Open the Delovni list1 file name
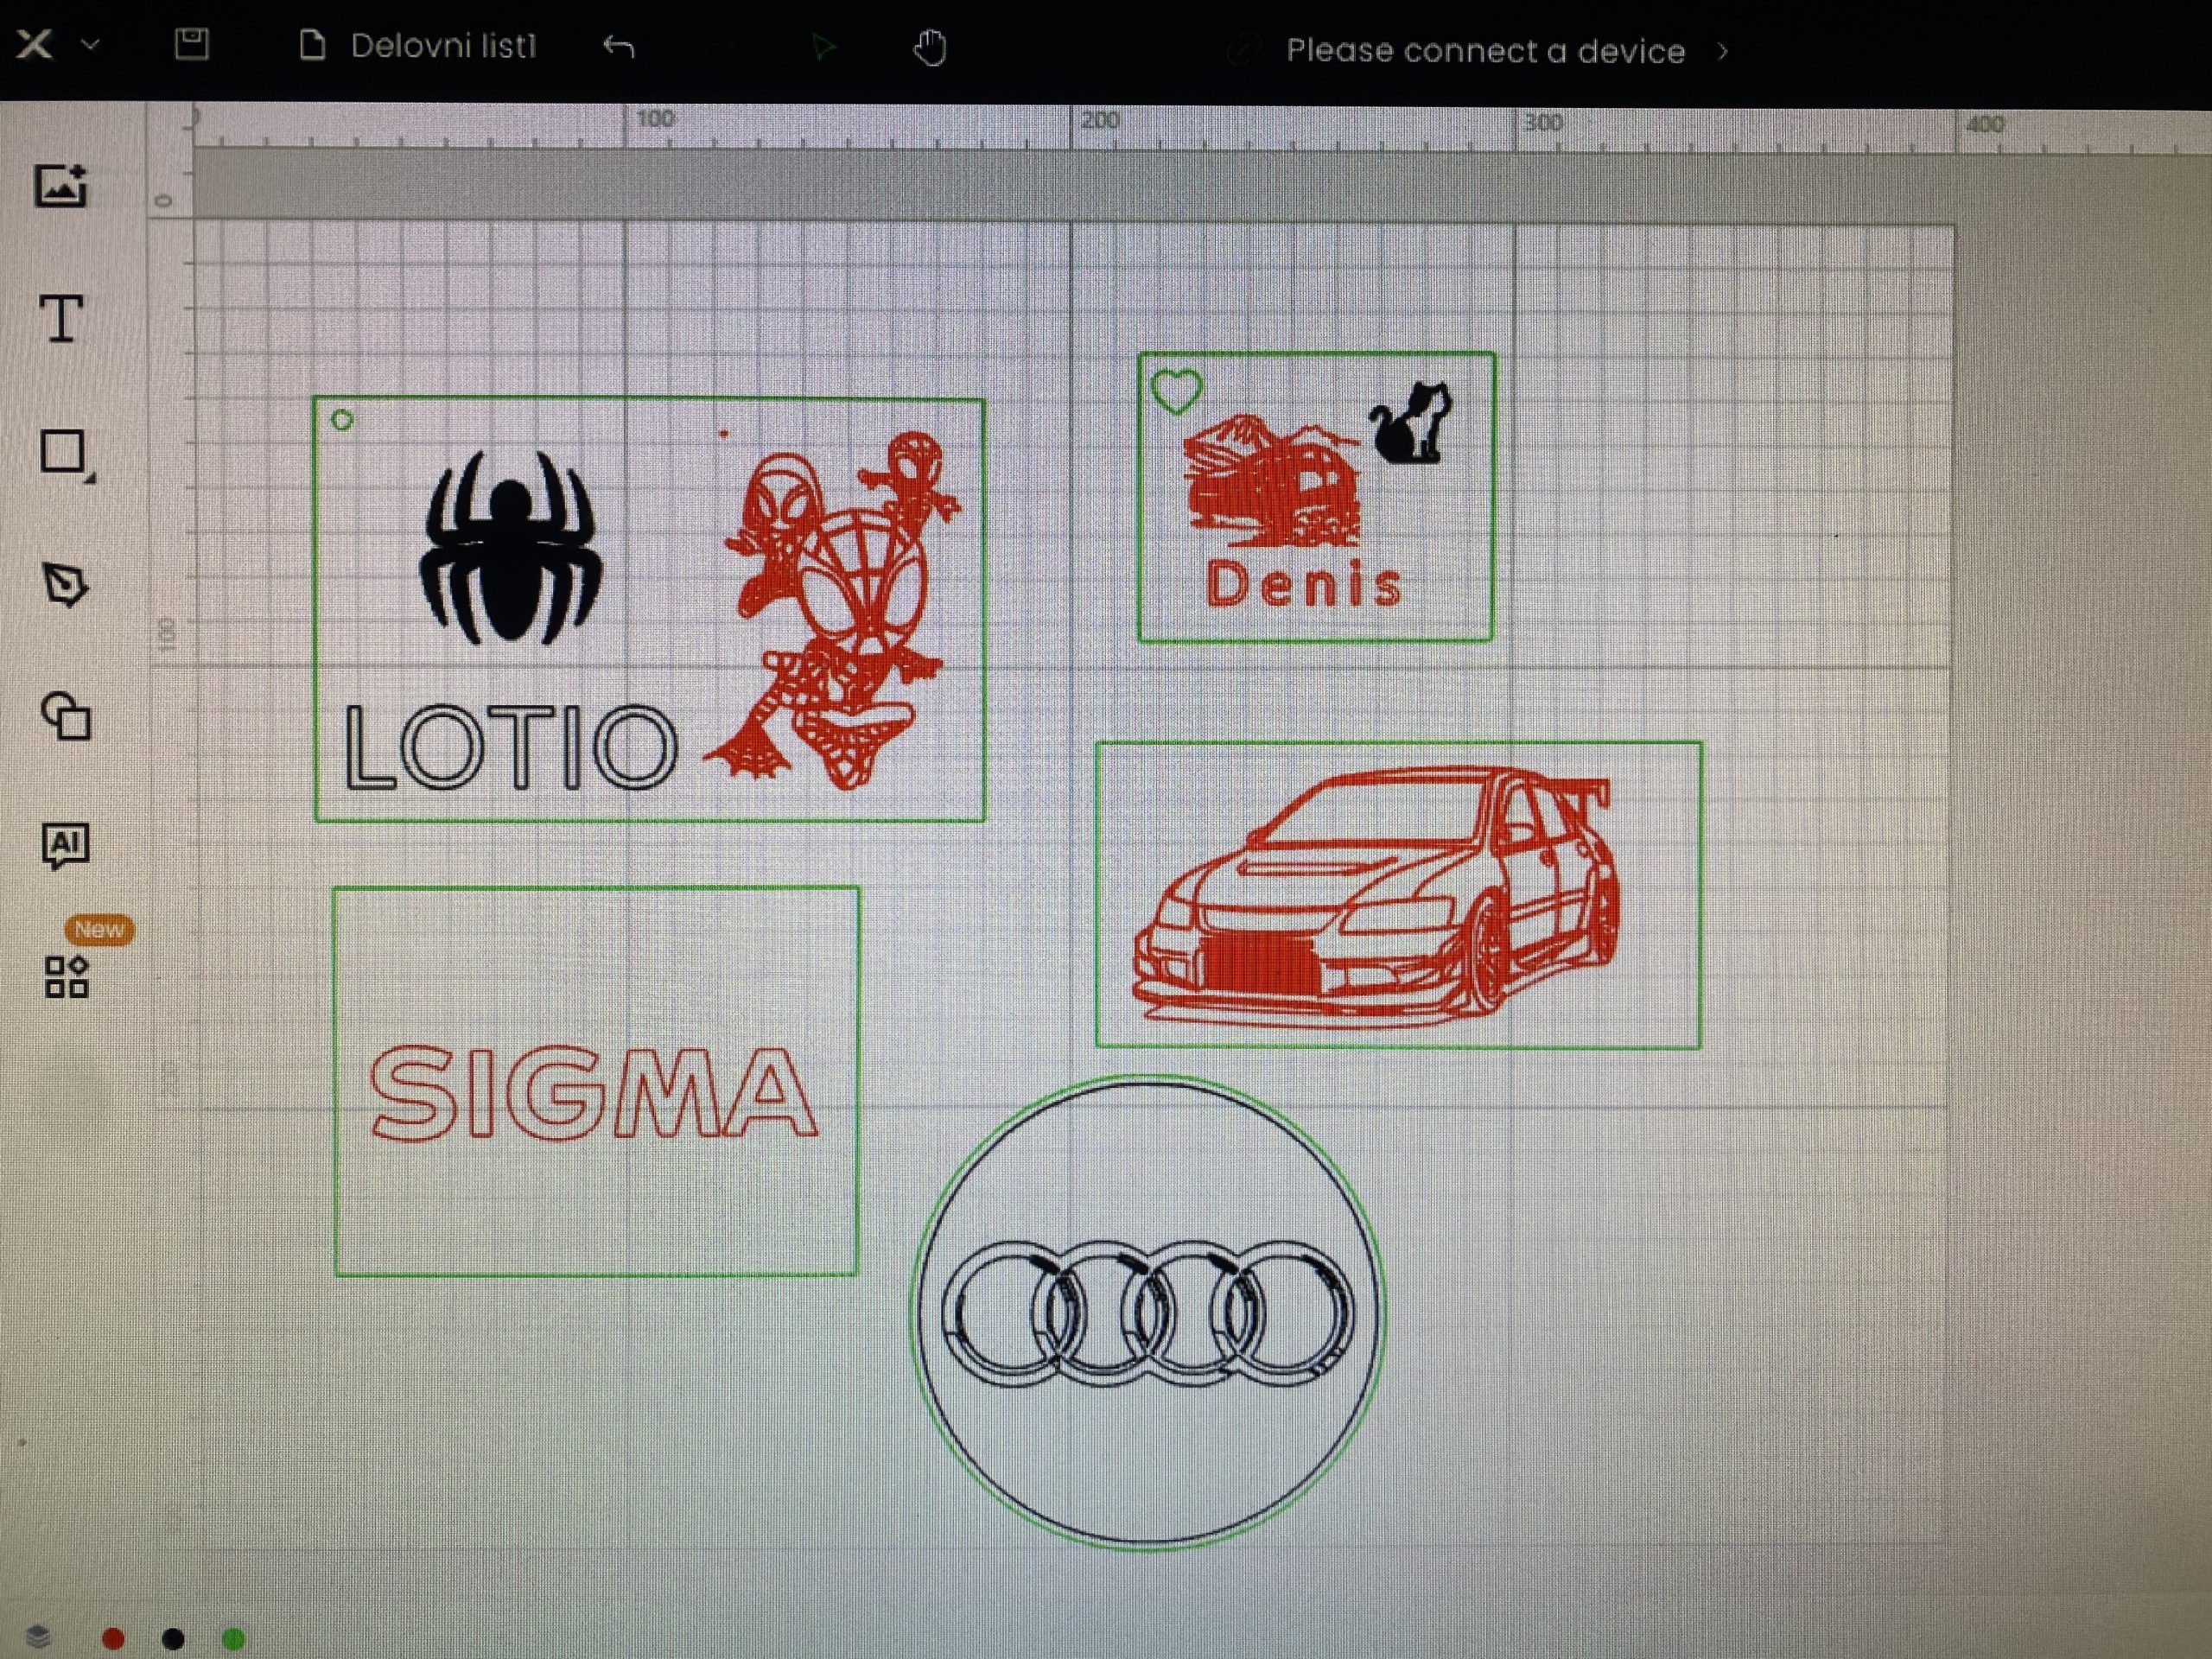Screen dimensions: 2212x1659 (443, 46)
